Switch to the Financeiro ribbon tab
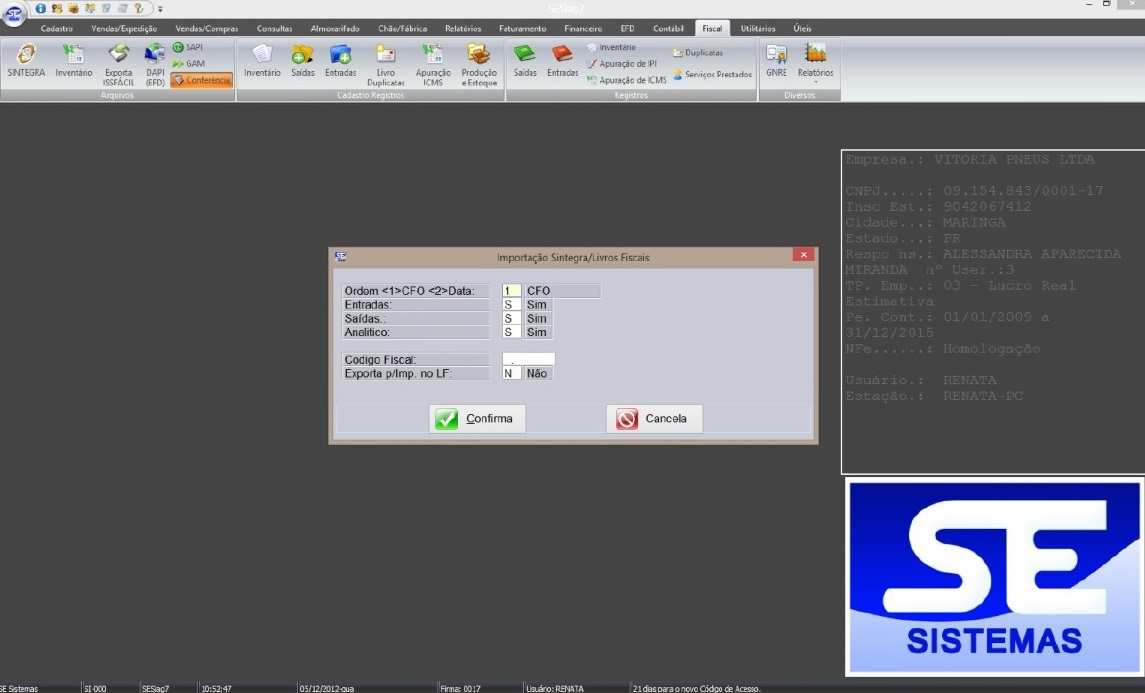Image resolution: width=1145 pixels, height=693 pixels. (583, 29)
